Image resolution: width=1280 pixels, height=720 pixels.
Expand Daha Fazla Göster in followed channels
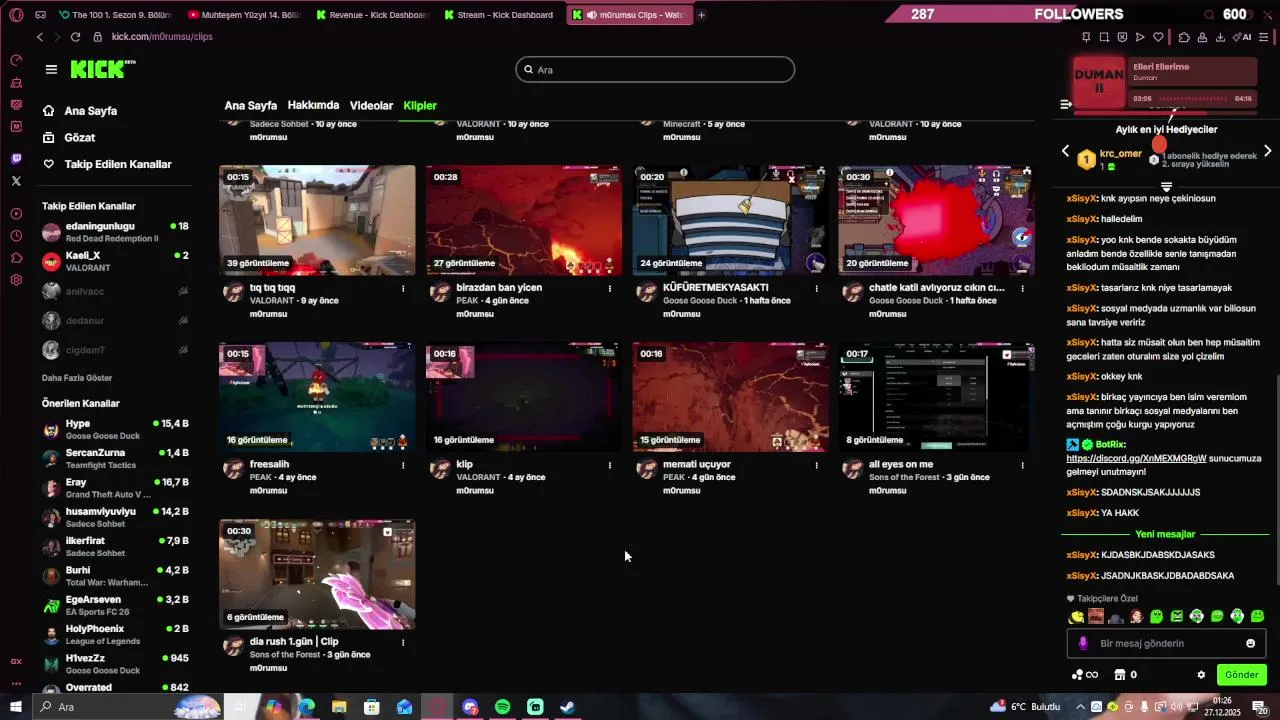tap(77, 378)
